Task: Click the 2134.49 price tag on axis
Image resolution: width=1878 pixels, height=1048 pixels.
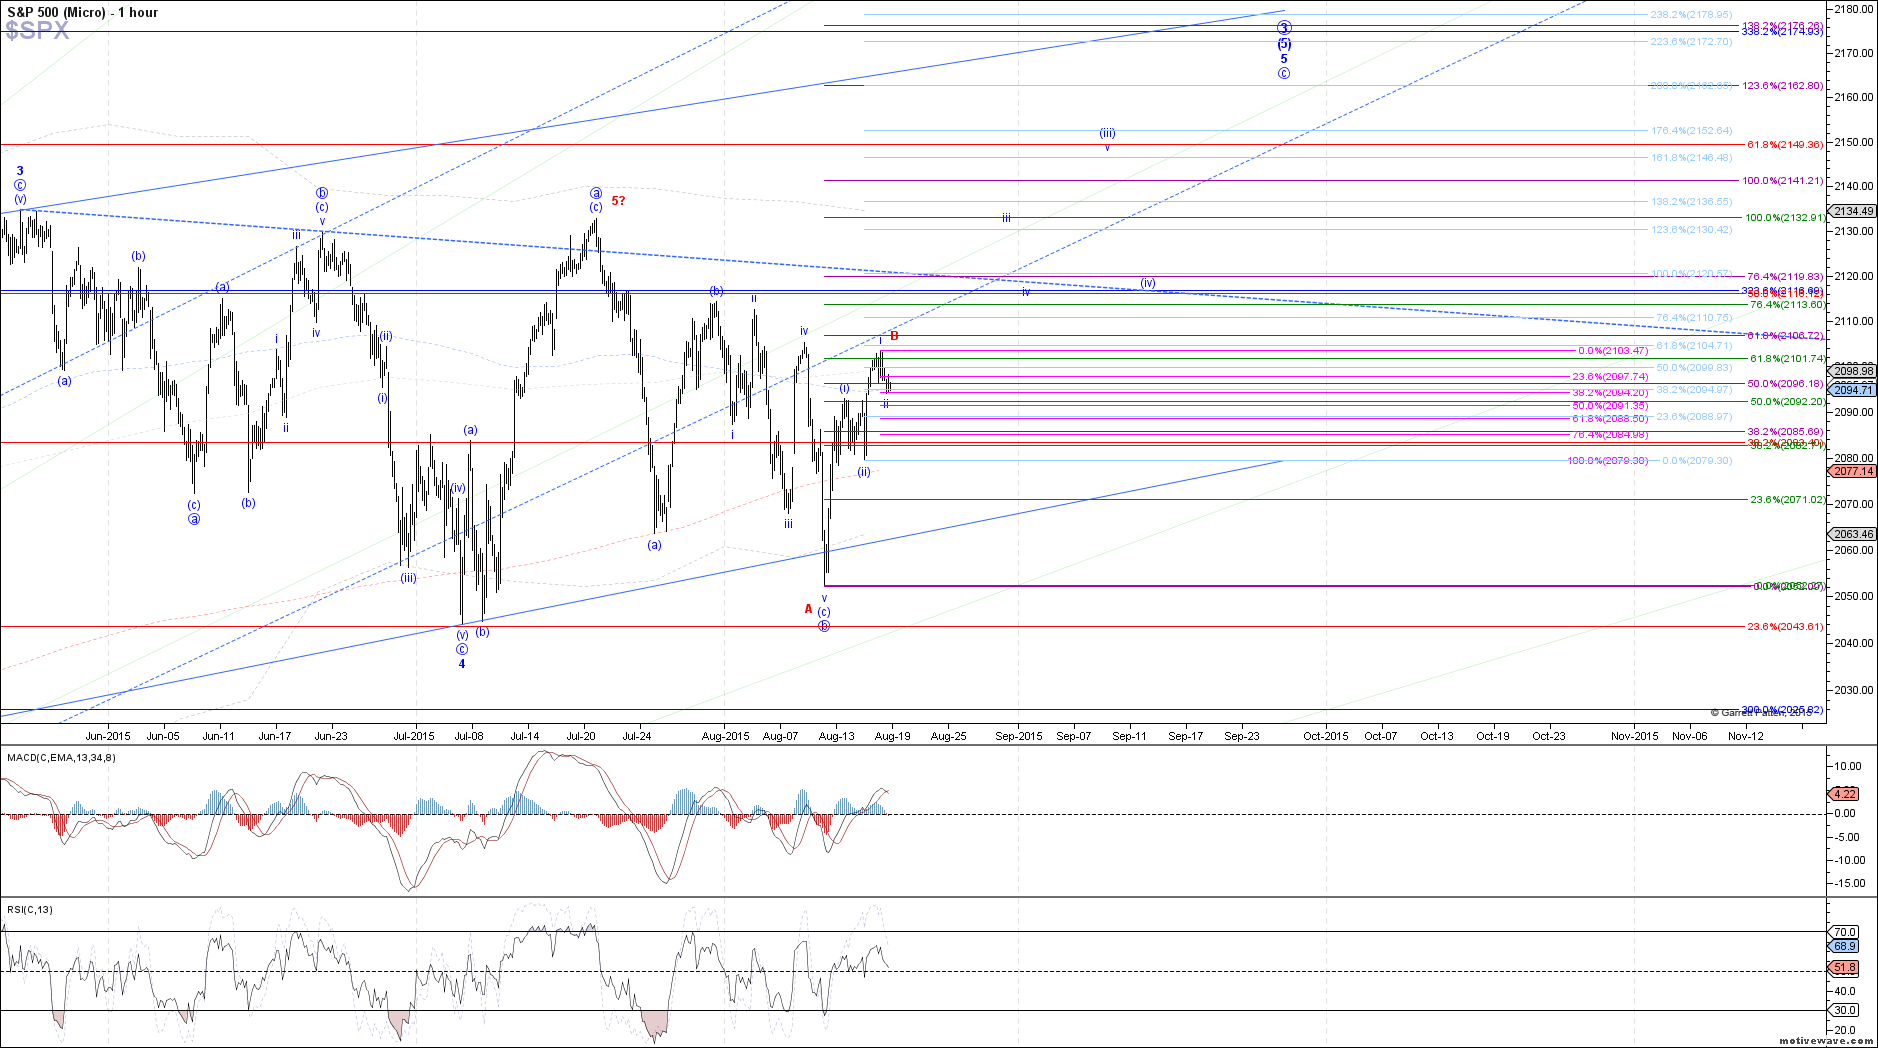Action: 1852,211
